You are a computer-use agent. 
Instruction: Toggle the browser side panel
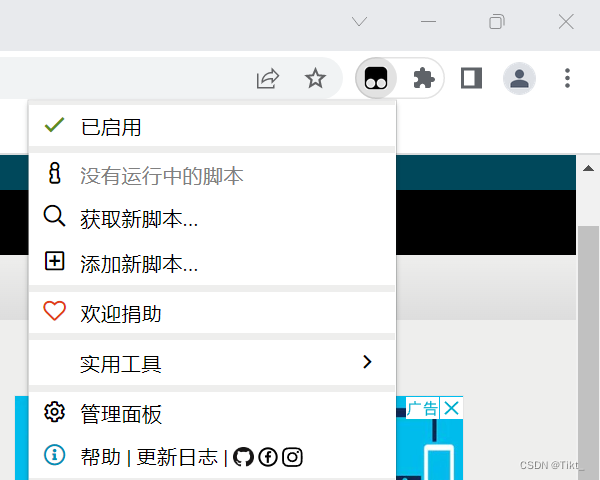click(x=471, y=78)
